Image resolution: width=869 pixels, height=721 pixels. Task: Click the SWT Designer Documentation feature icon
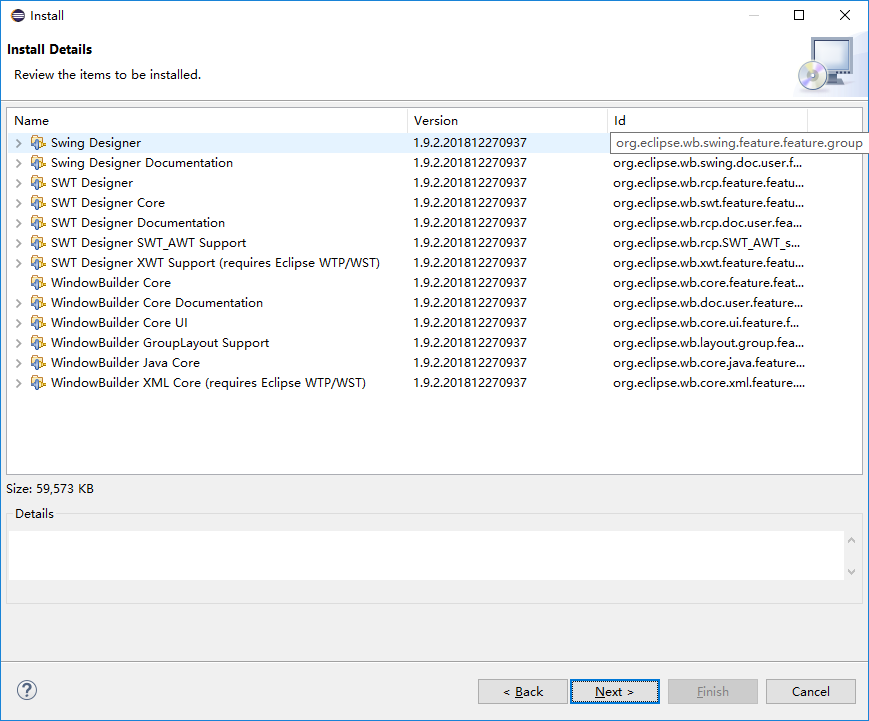point(38,223)
